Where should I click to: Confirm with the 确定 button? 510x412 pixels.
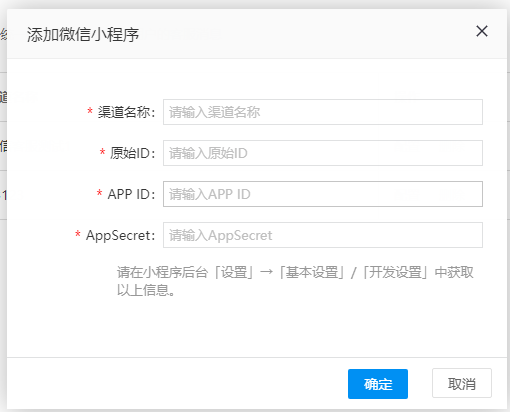pos(378,384)
